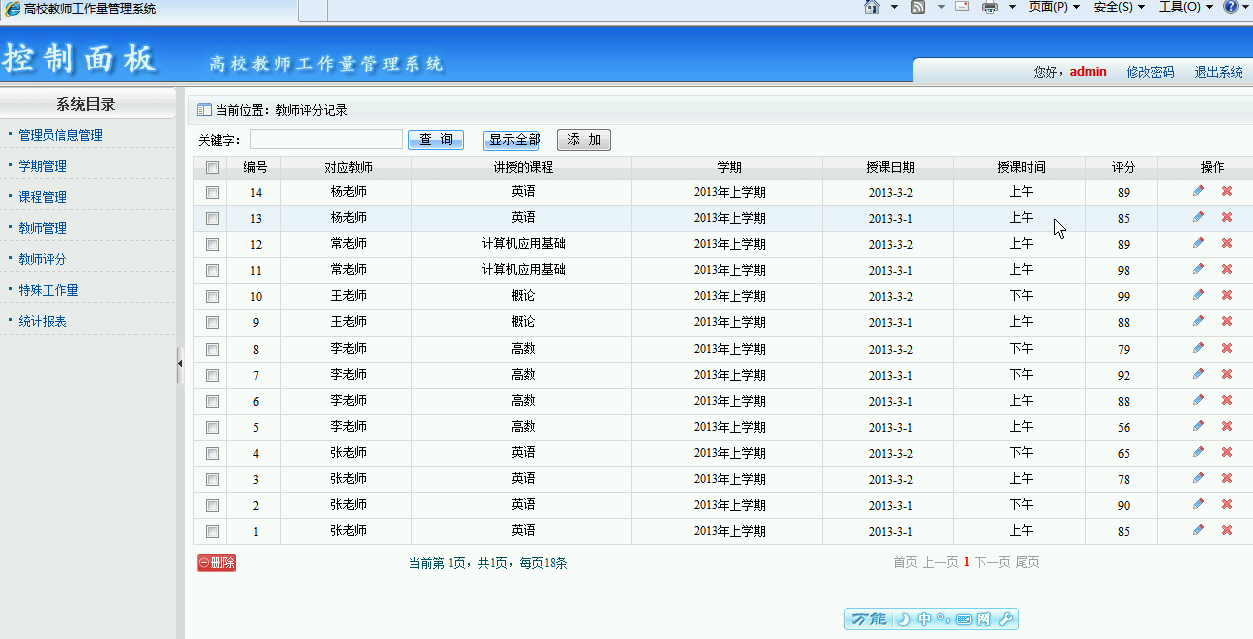Check the box for record 10

pyautogui.click(x=212, y=296)
